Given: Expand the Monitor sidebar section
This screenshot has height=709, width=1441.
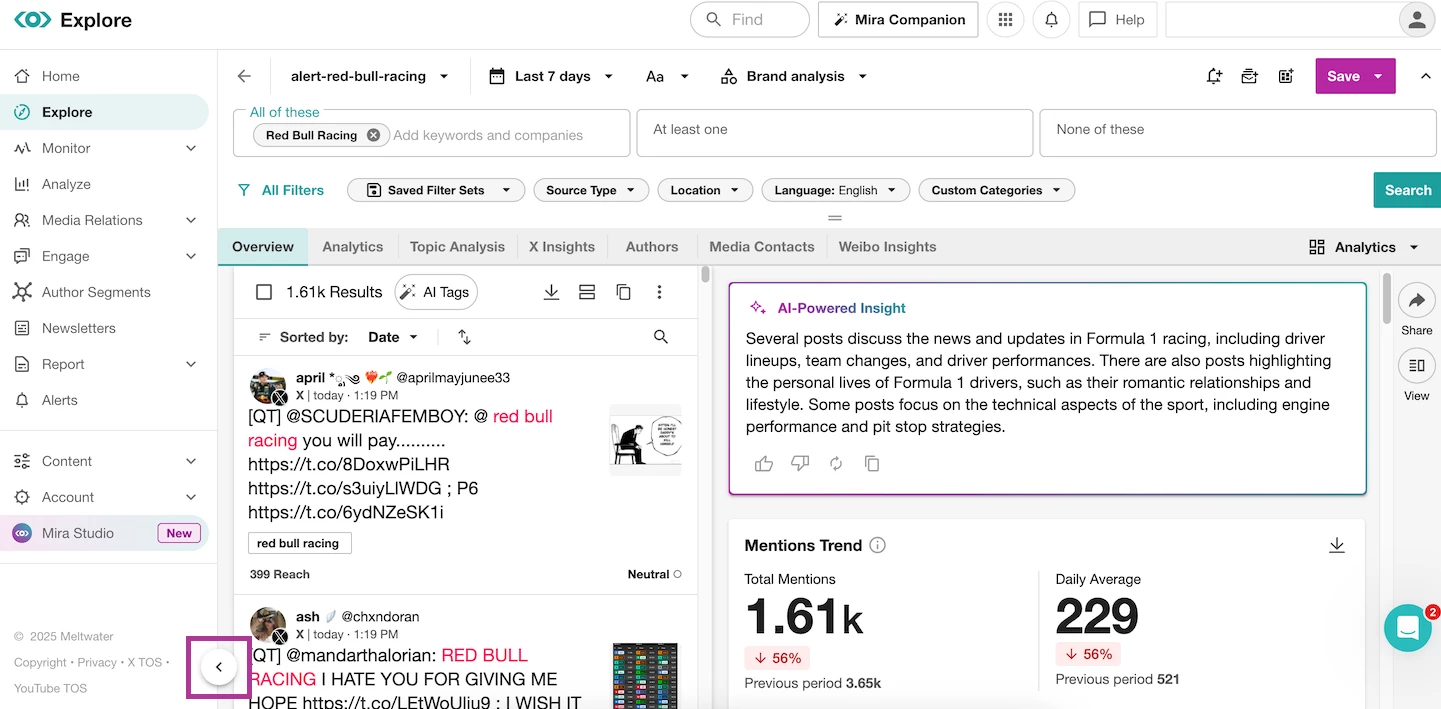Looking at the screenshot, I should point(191,148).
